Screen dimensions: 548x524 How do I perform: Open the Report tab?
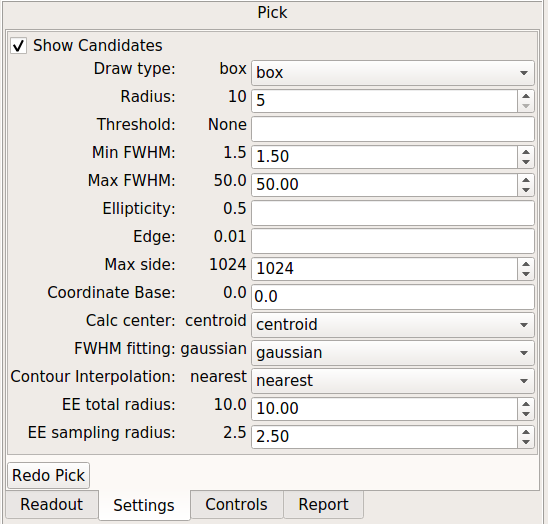tap(323, 504)
